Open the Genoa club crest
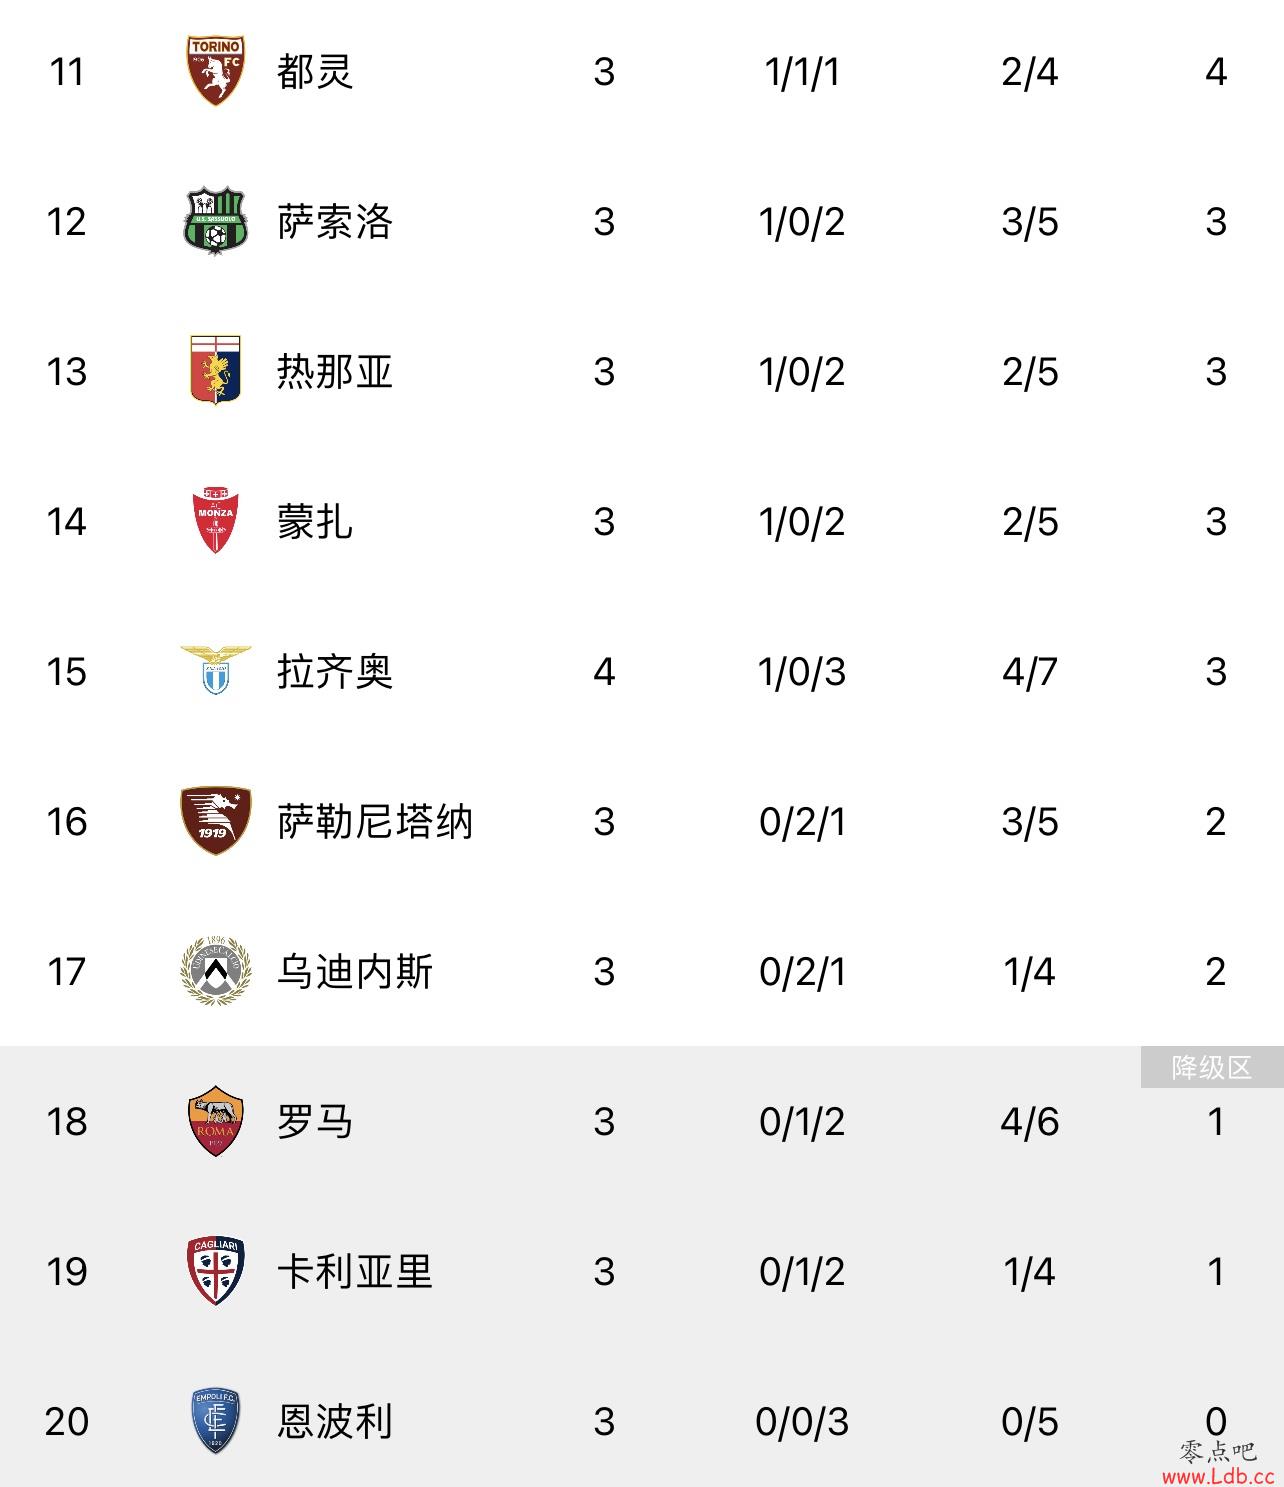This screenshot has height=1487, width=1284. (215, 371)
